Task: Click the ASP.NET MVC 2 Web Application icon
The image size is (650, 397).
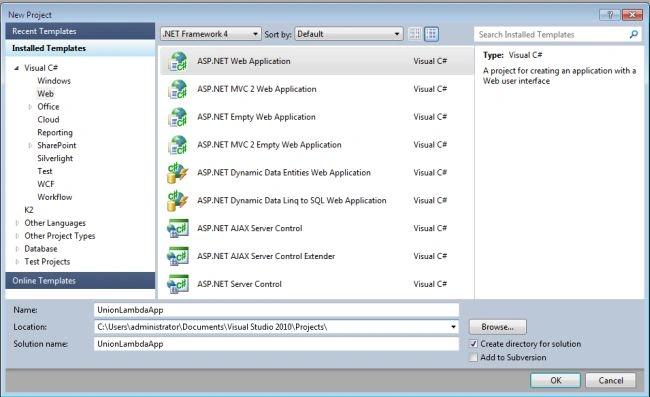Action: tap(178, 89)
